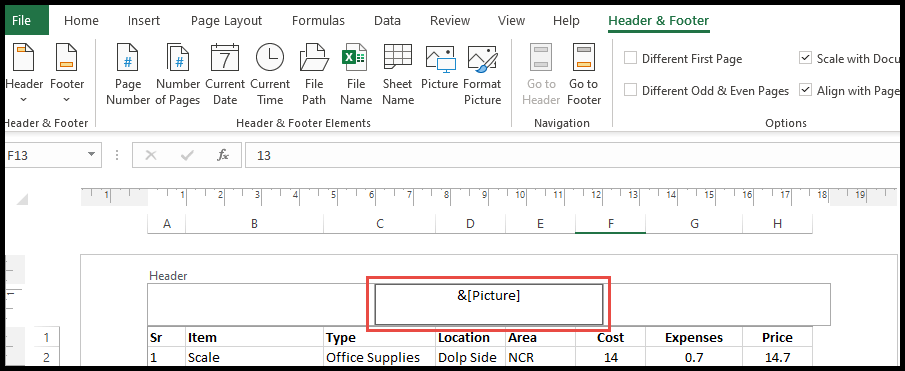
Task: Open the Formulas tab
Action: point(318,21)
